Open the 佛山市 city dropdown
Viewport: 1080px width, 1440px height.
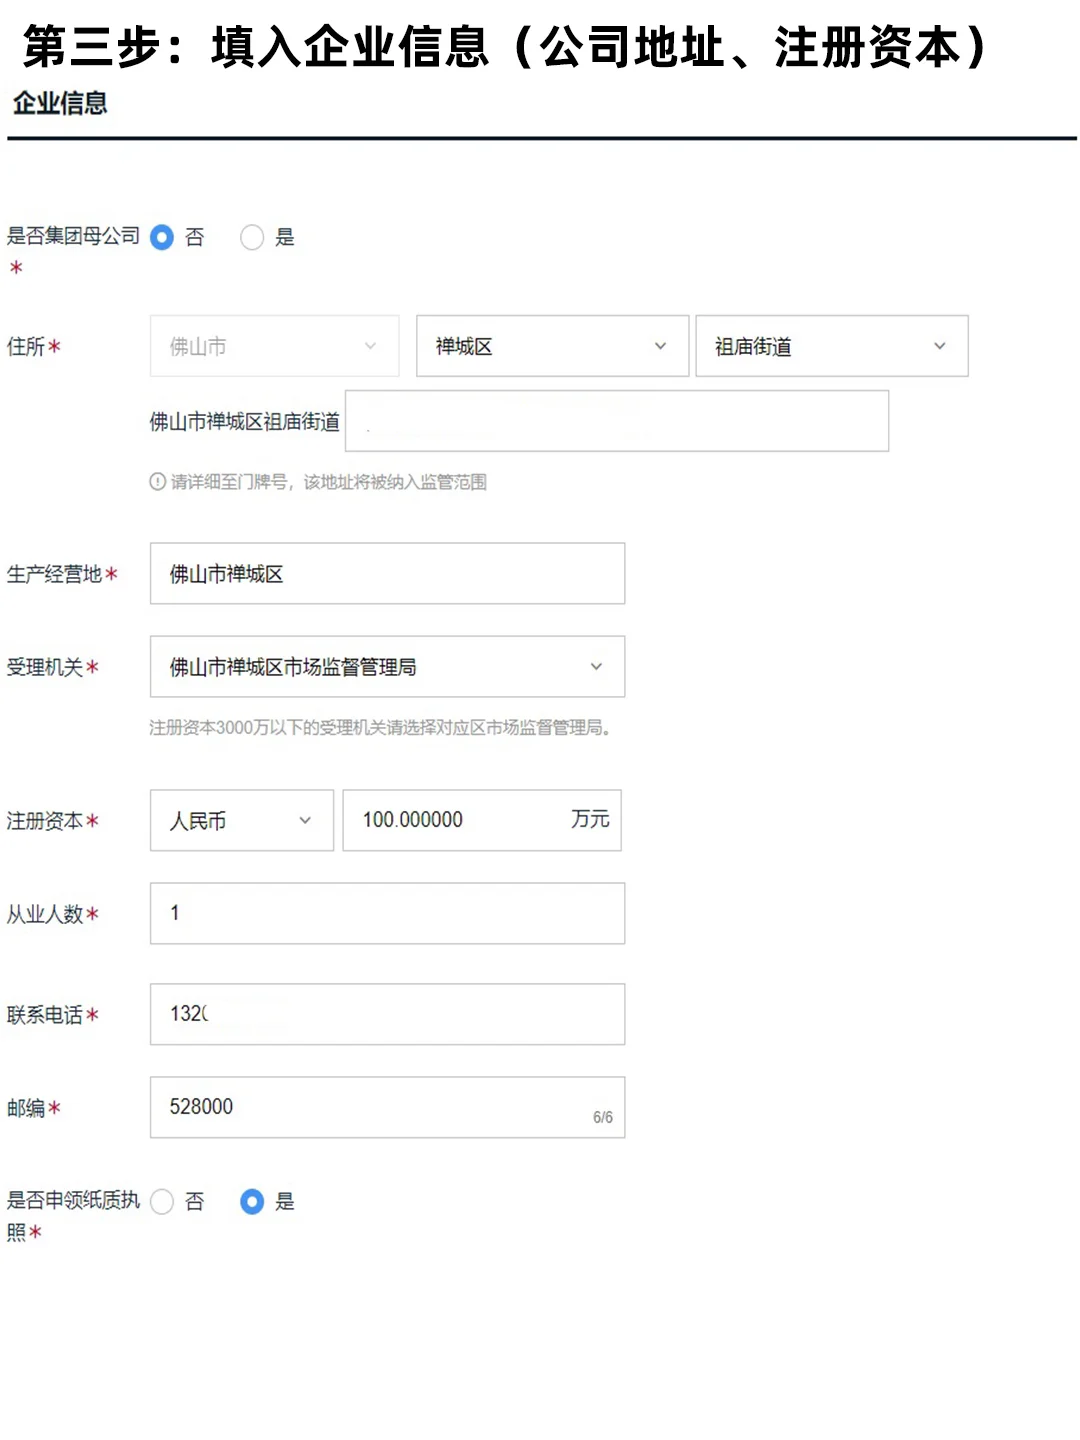click(x=274, y=346)
